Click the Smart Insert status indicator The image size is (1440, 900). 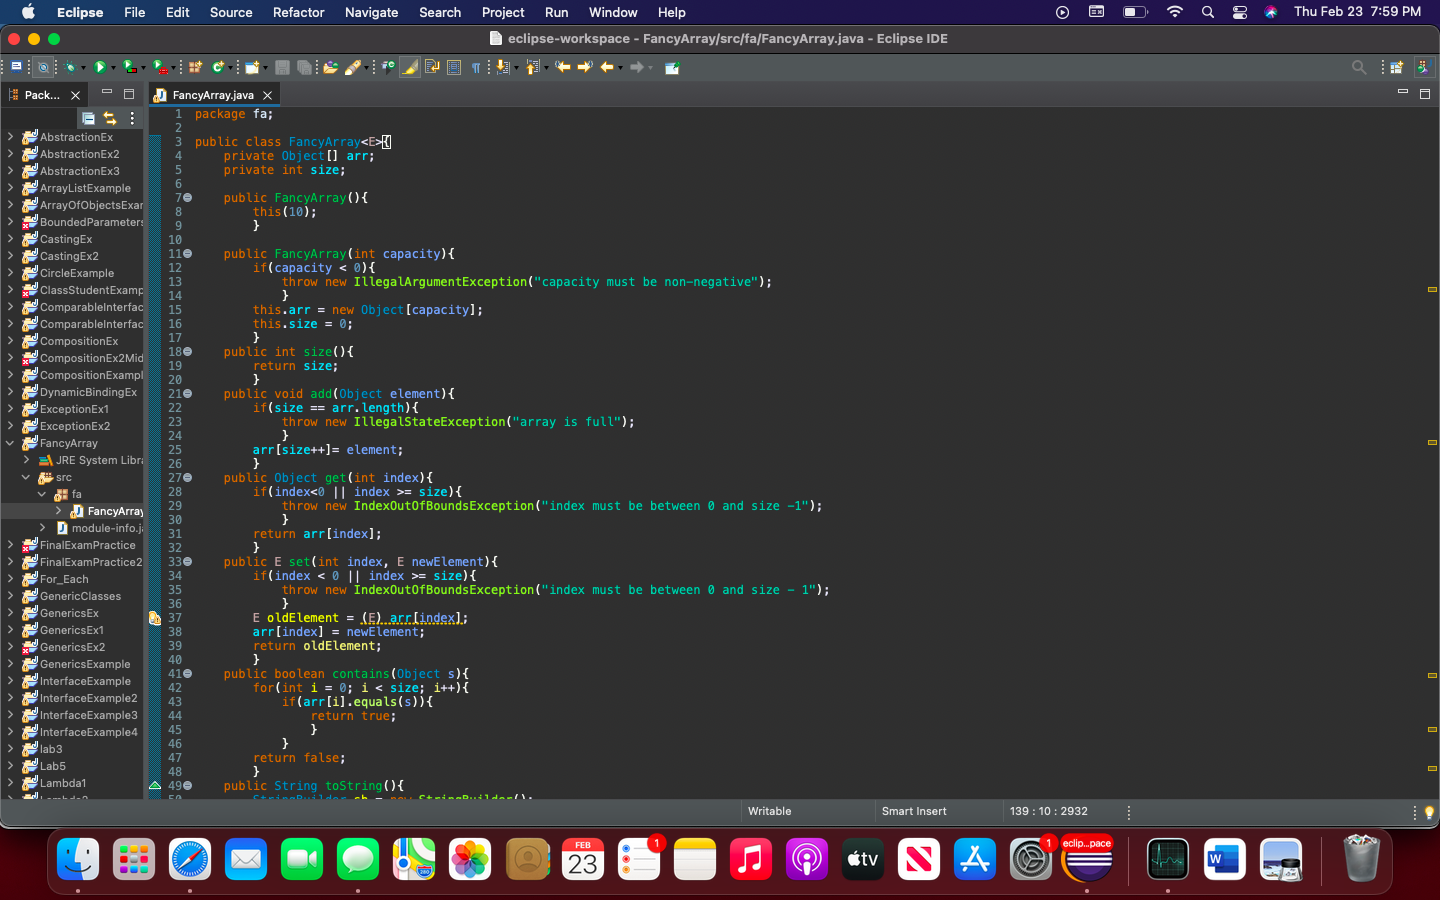coord(914,811)
